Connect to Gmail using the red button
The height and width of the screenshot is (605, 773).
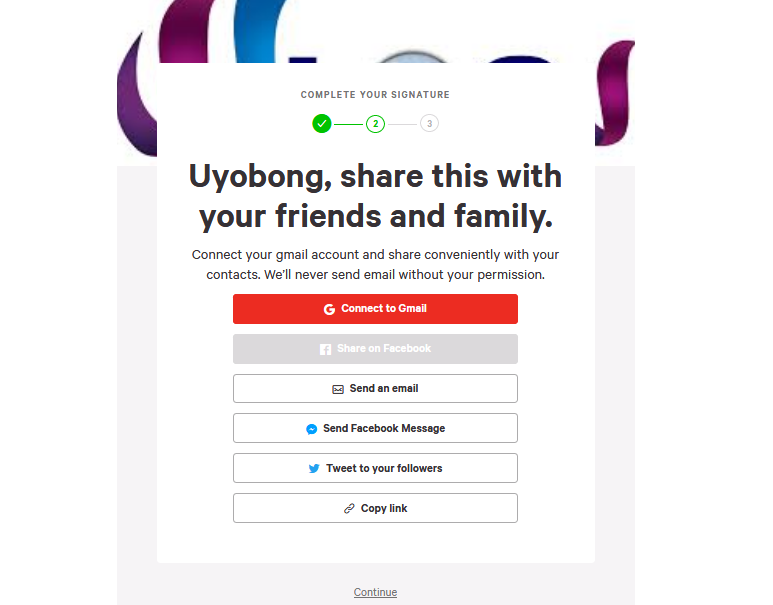pyautogui.click(x=375, y=309)
